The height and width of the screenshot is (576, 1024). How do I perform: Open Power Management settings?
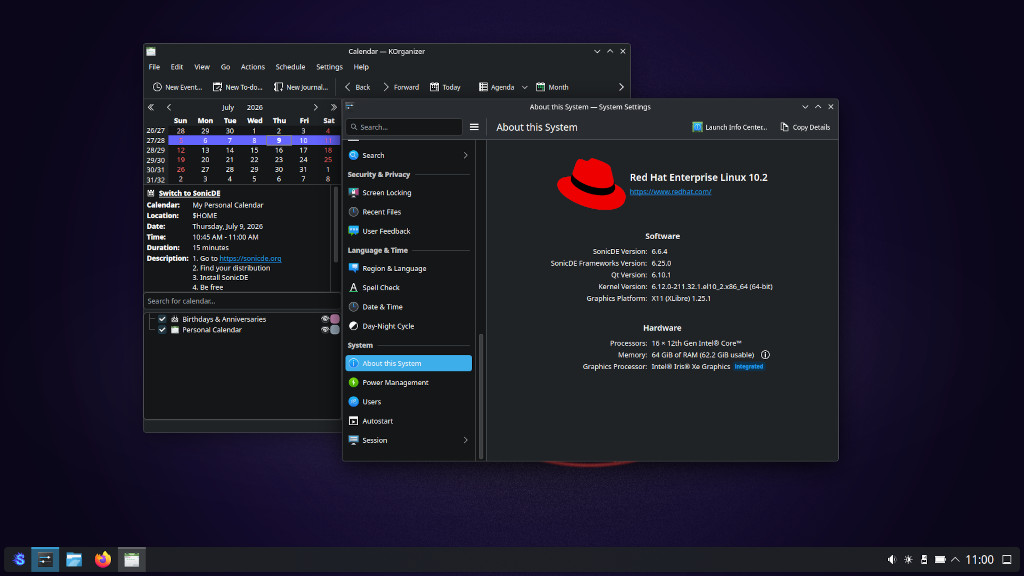point(408,383)
